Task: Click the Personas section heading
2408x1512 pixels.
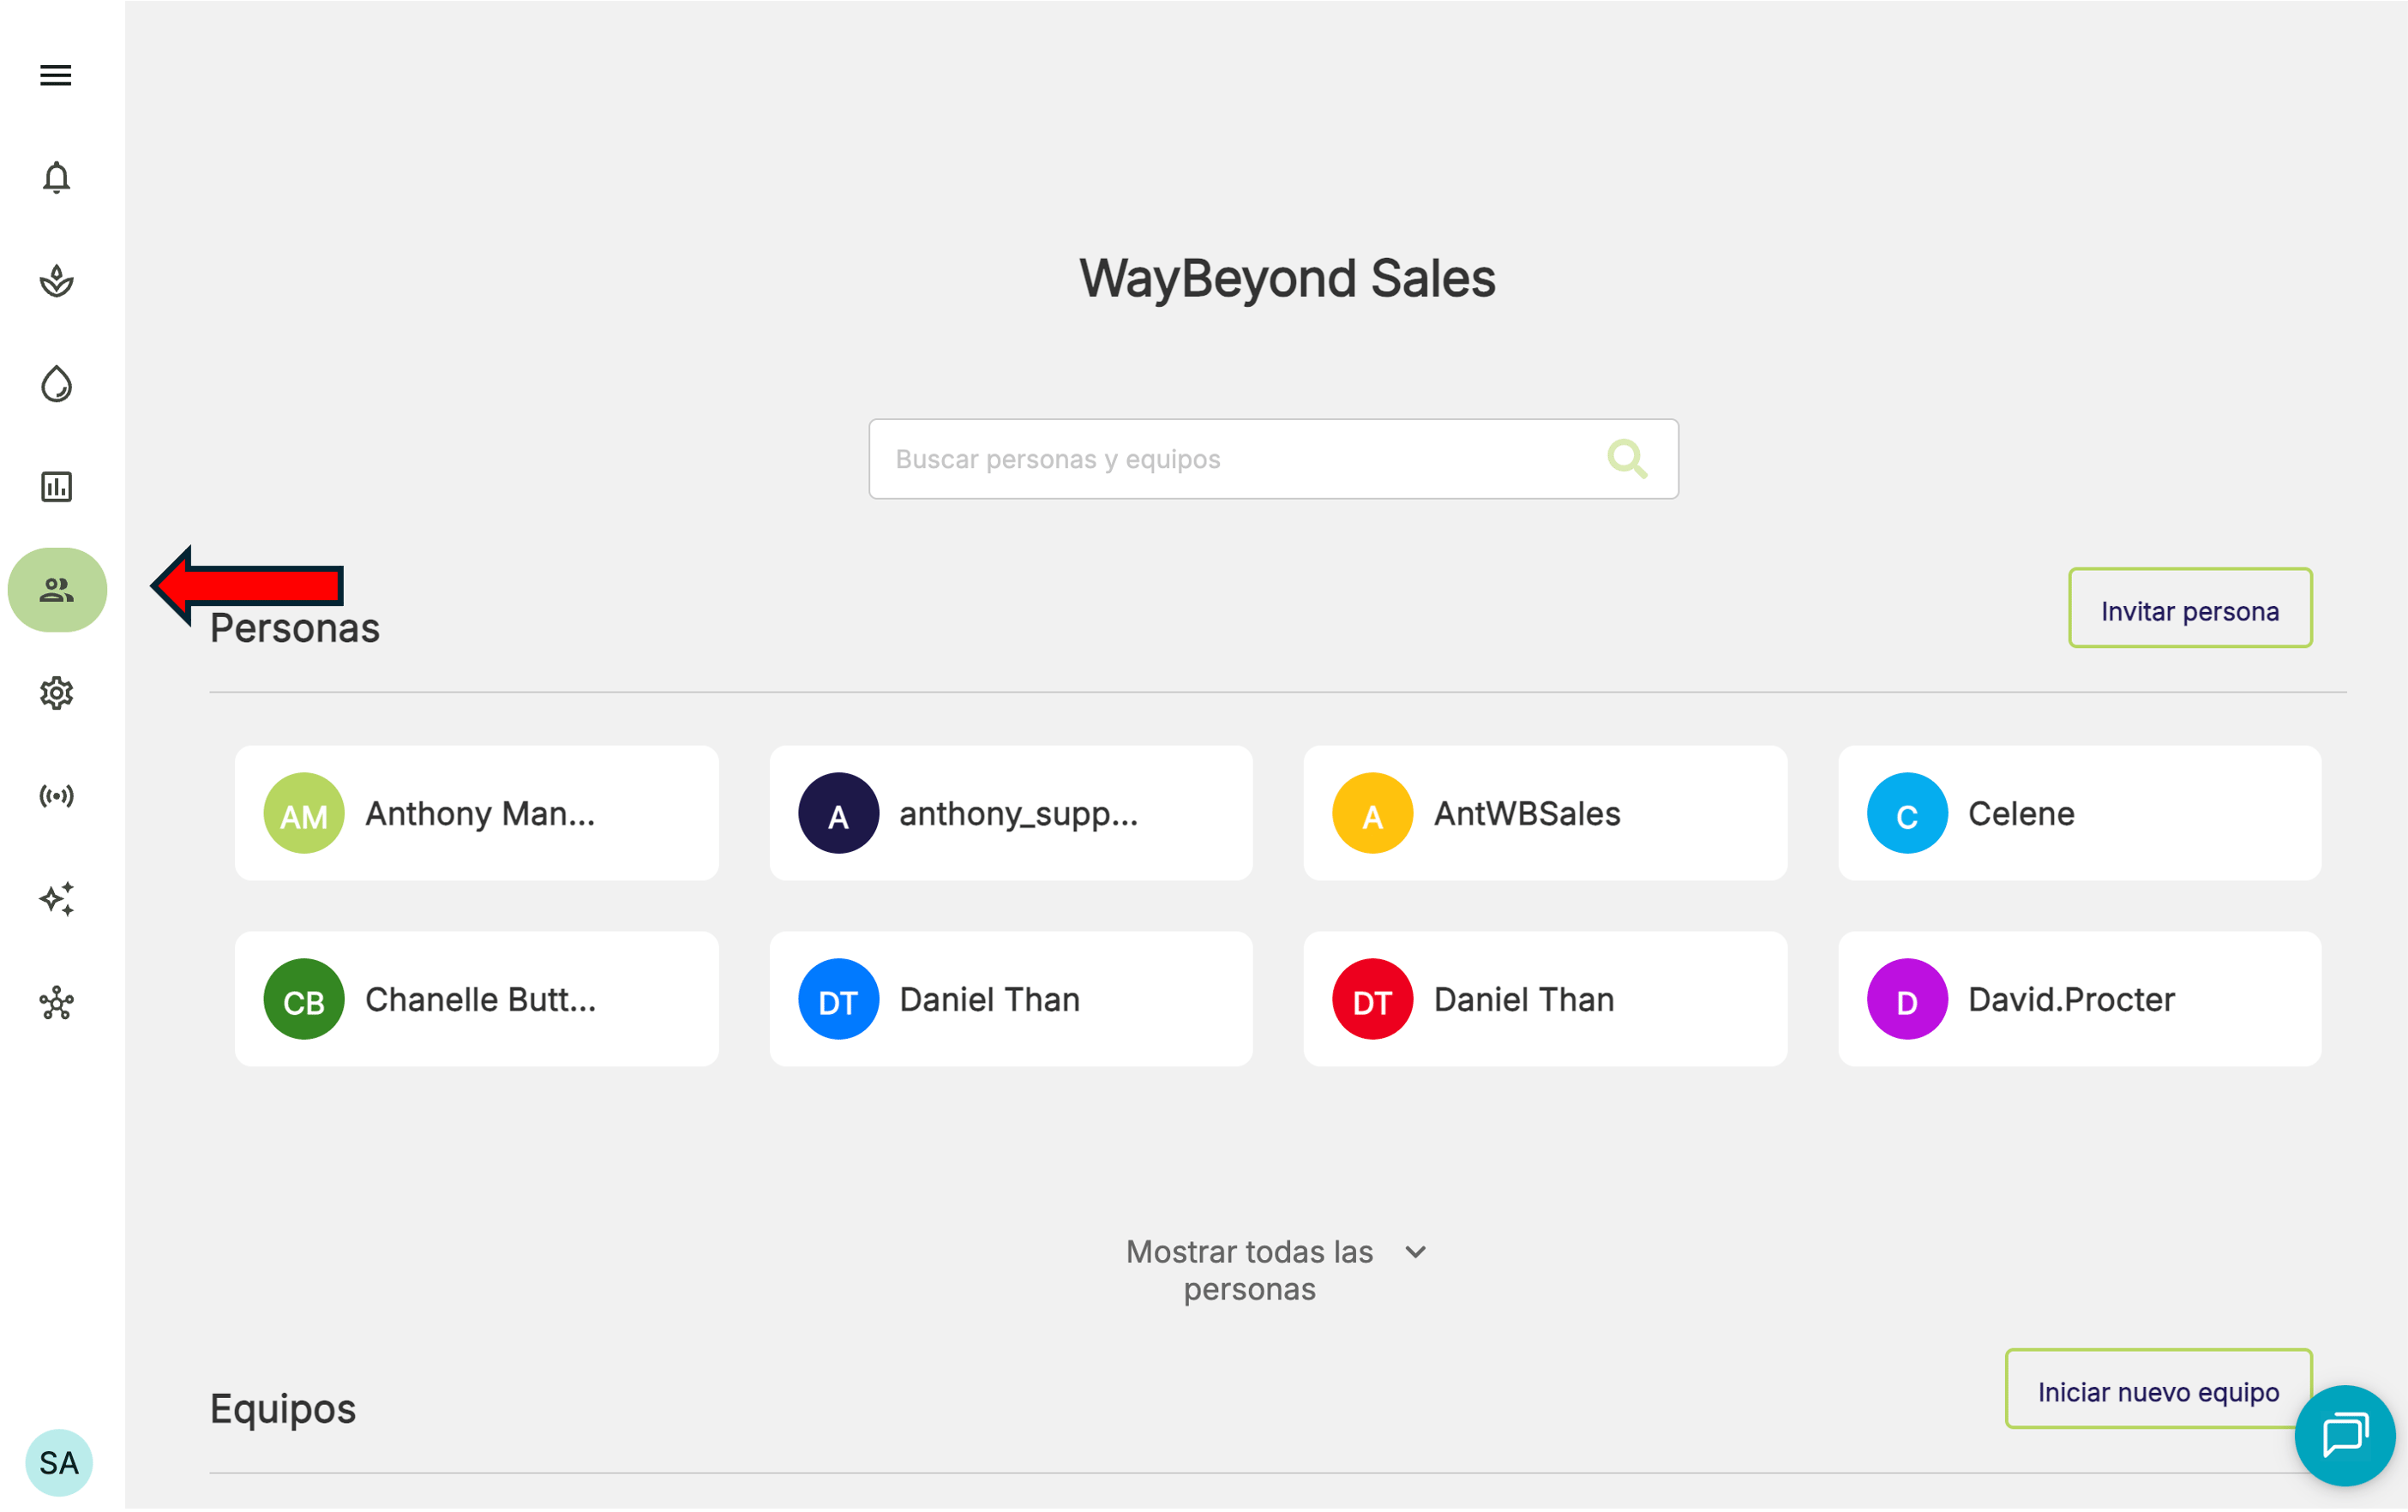Action: pos(294,628)
